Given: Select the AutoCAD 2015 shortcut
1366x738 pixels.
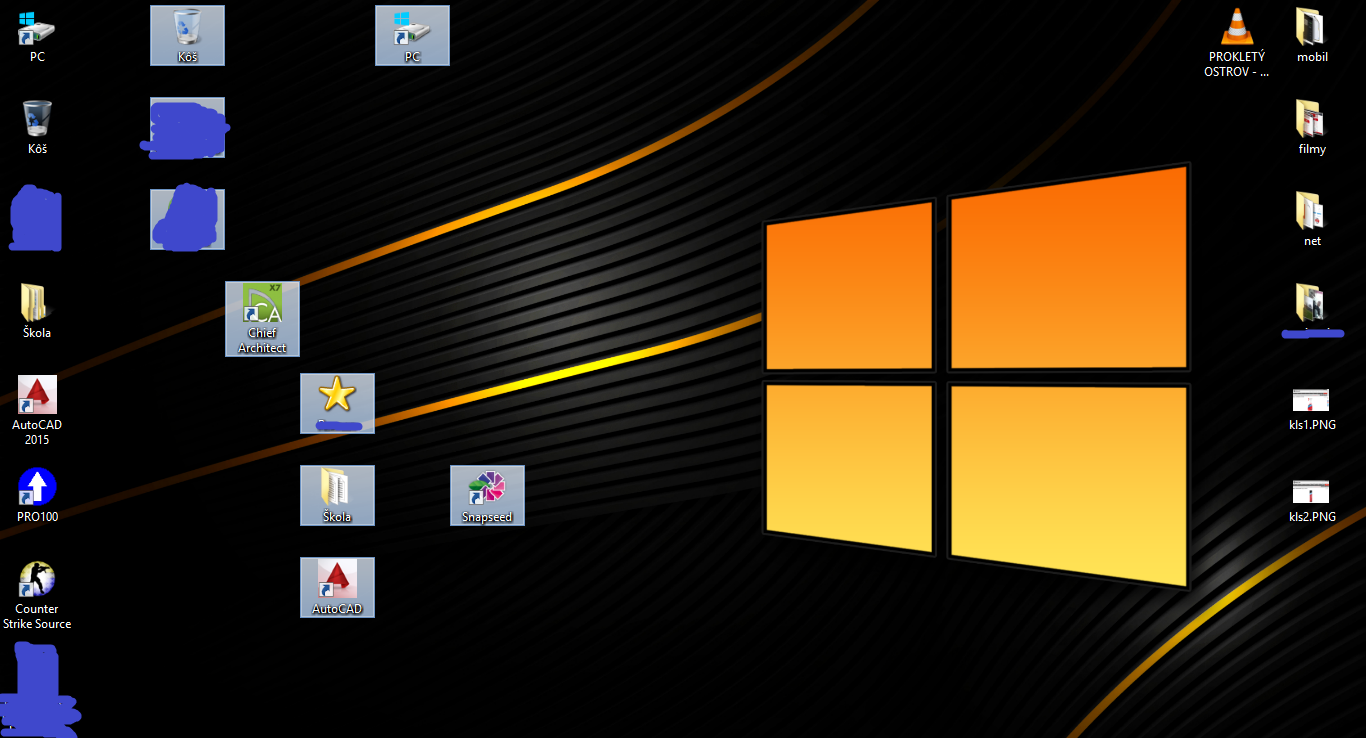Looking at the screenshot, I should tap(37, 411).
